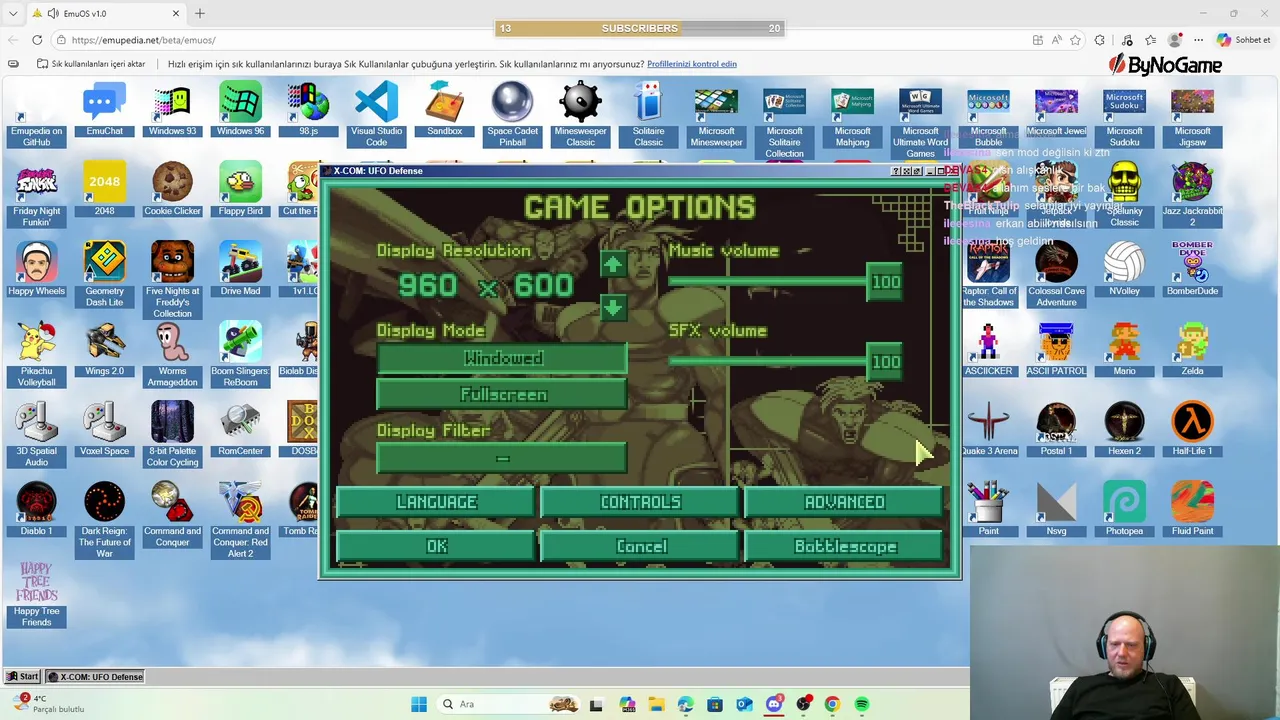Open Solitaire Classic icon

coord(648,115)
